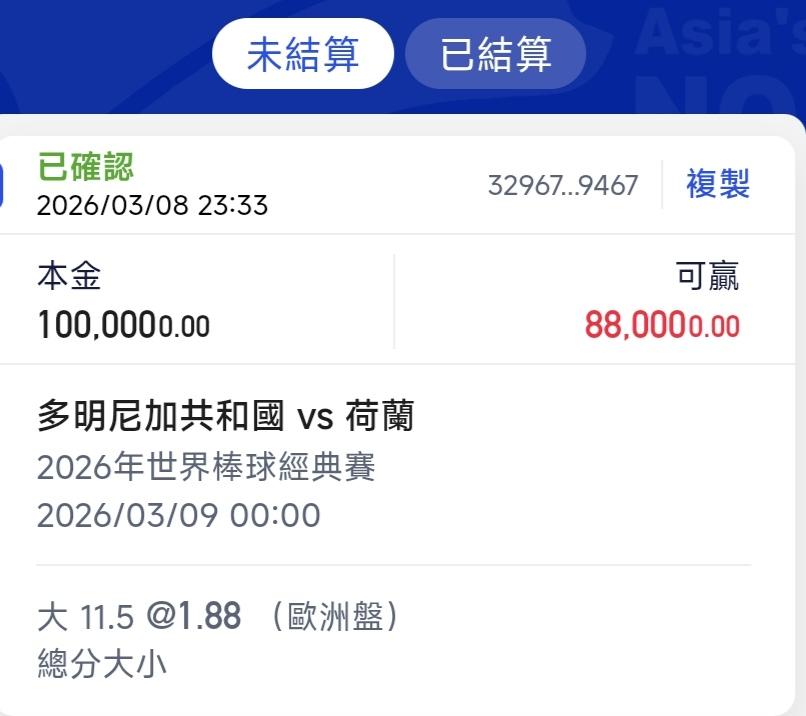
Task: Tap the 大 11.5 bet selection
Action: tap(85, 617)
